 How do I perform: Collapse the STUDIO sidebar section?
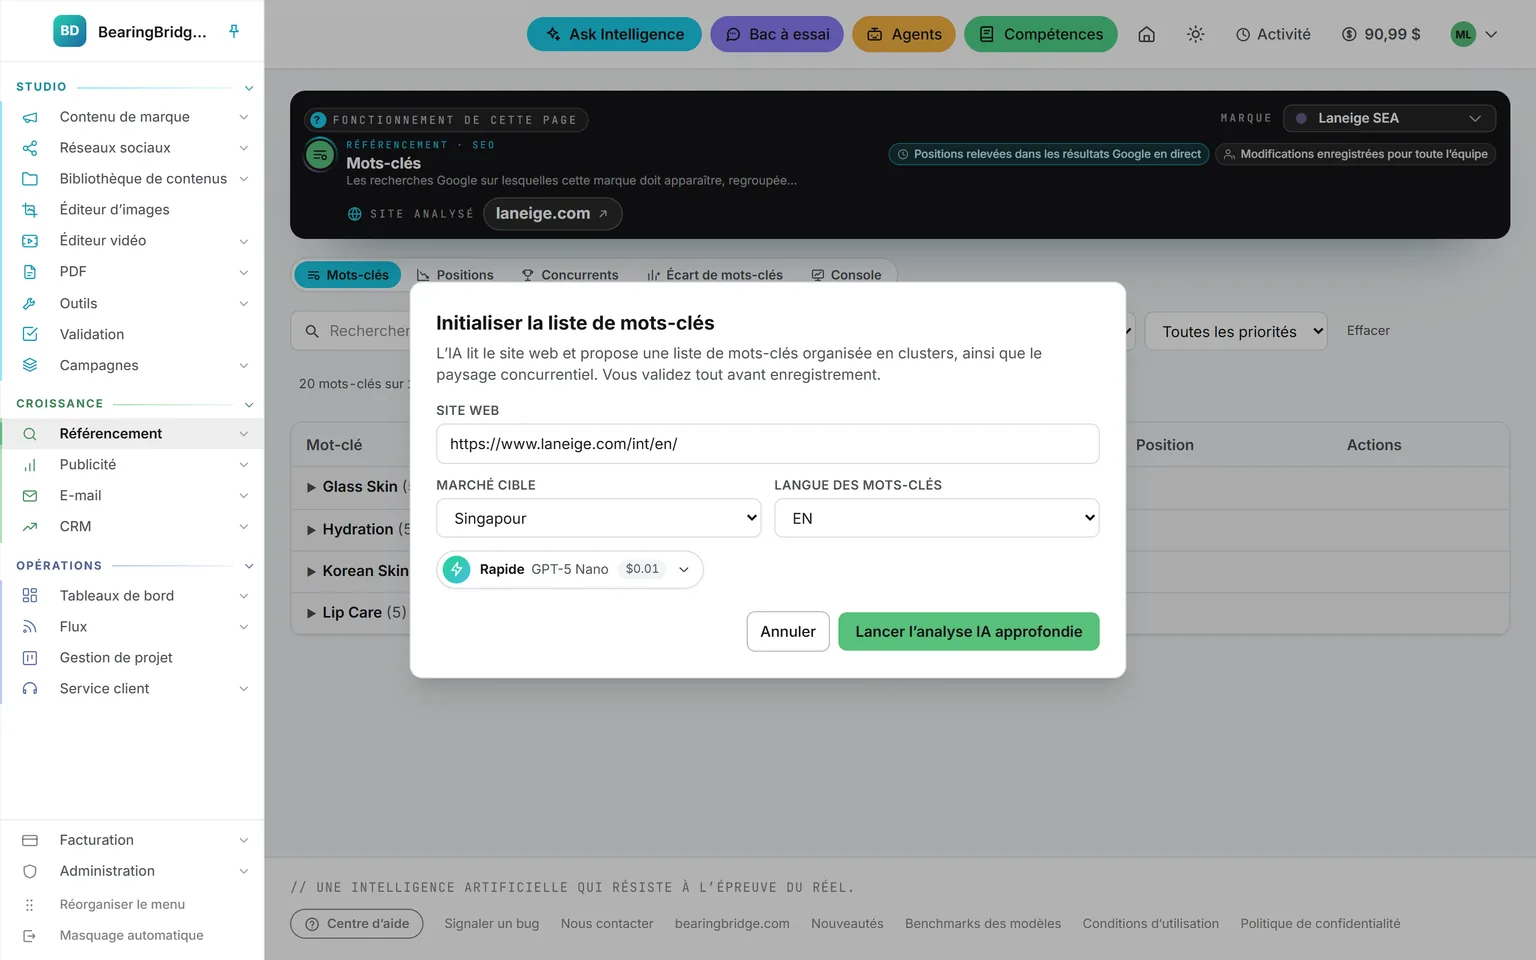tap(249, 88)
